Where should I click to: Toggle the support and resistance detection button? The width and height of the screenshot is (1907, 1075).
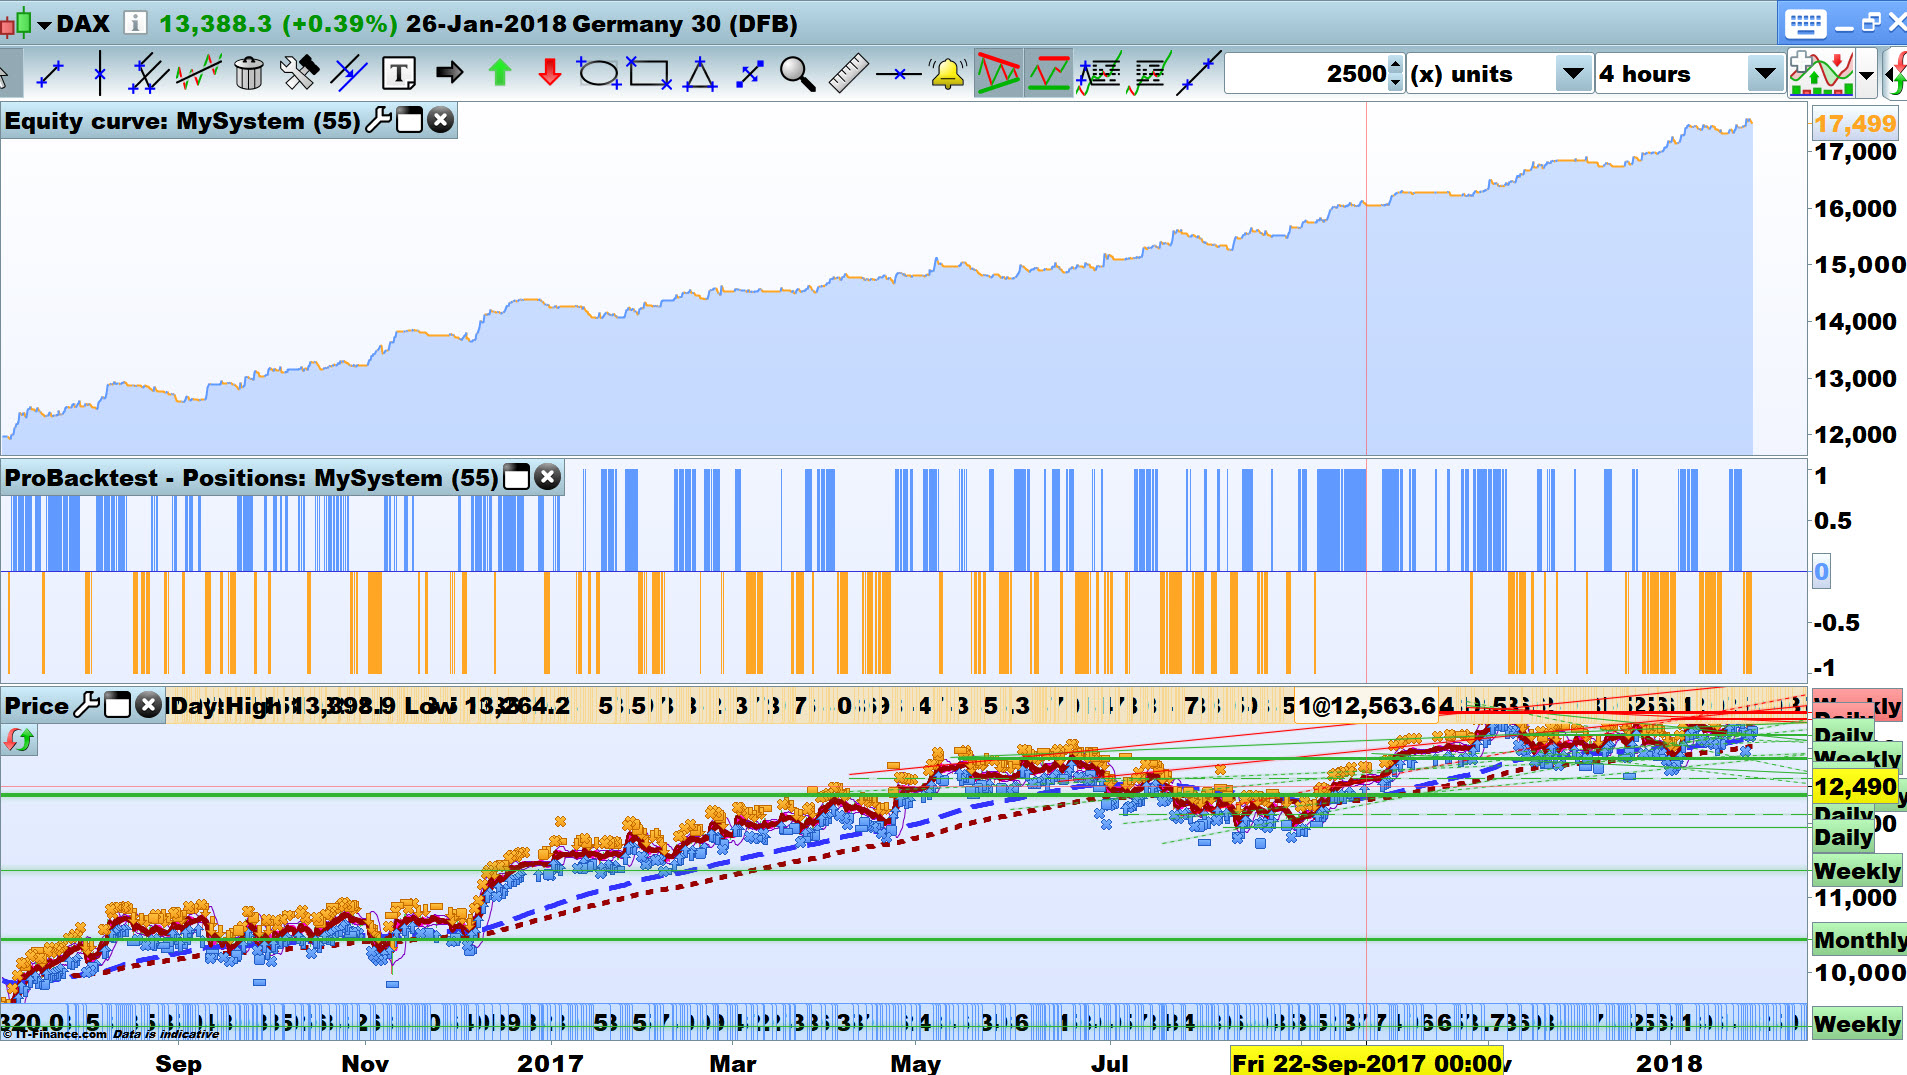(1048, 73)
